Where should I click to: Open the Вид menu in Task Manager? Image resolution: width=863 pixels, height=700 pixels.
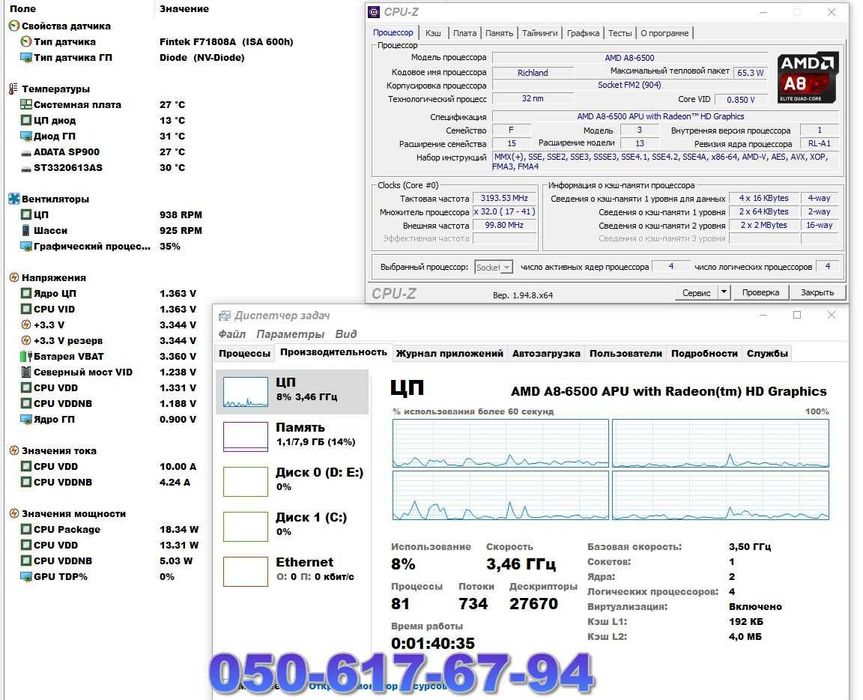coord(346,334)
